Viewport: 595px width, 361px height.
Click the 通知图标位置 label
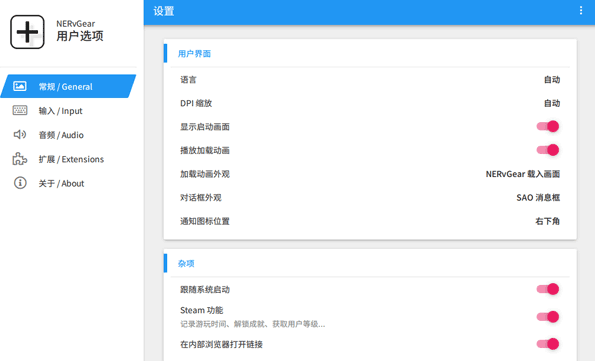point(205,221)
